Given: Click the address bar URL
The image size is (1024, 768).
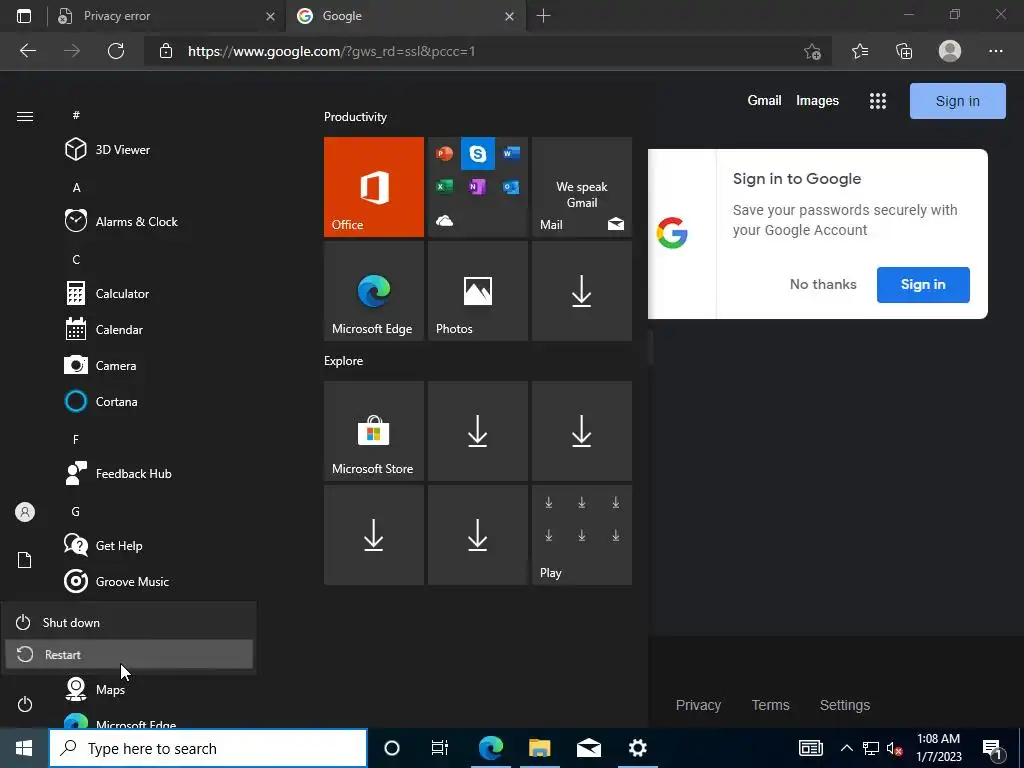Looking at the screenshot, I should click(332, 51).
